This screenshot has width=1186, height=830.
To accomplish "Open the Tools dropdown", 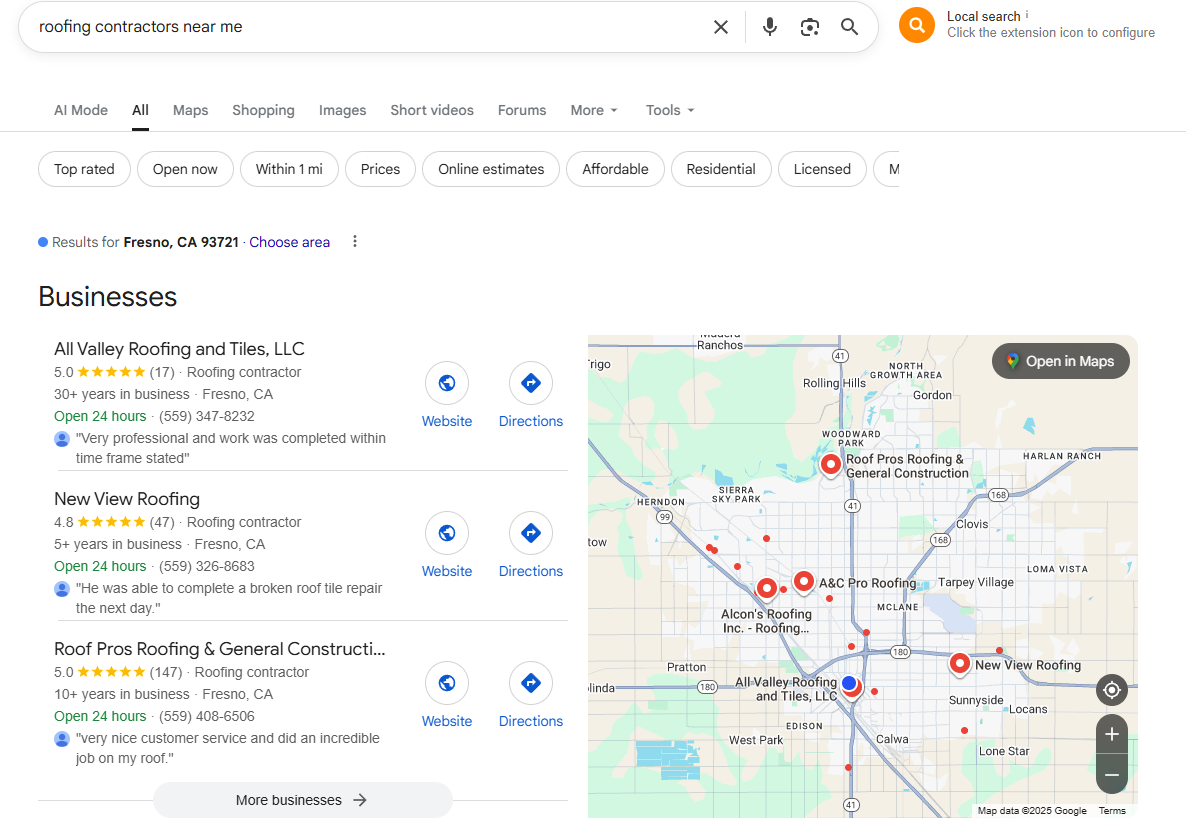I will pos(669,110).
